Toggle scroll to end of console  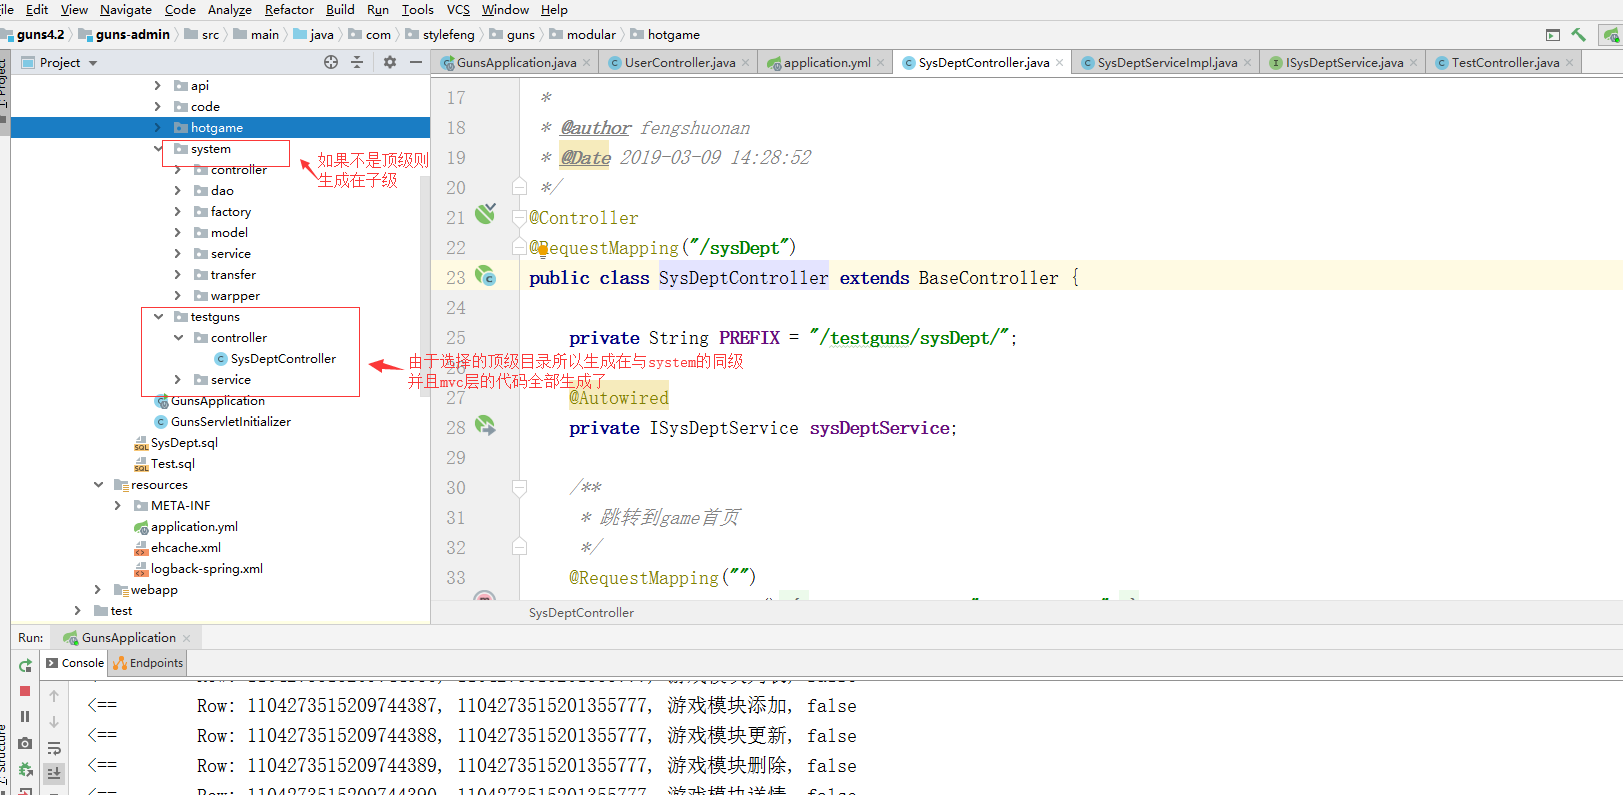pyautogui.click(x=54, y=773)
